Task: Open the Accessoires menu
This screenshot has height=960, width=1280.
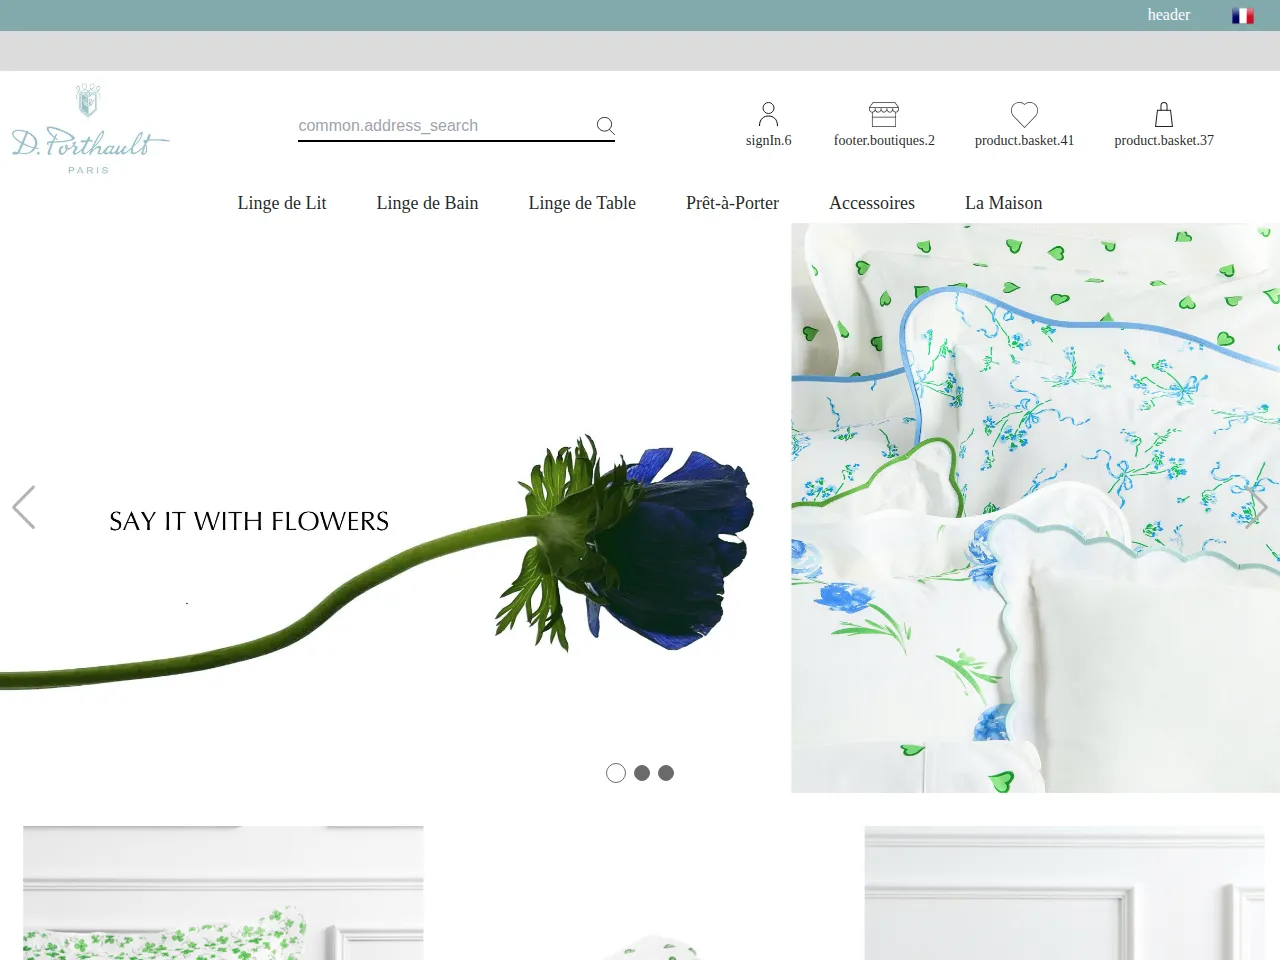Action: tap(872, 203)
